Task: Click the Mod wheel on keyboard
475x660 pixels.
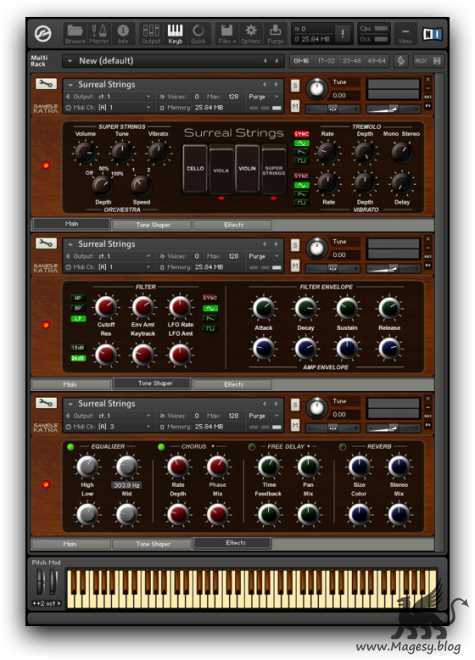Action: tap(53, 582)
